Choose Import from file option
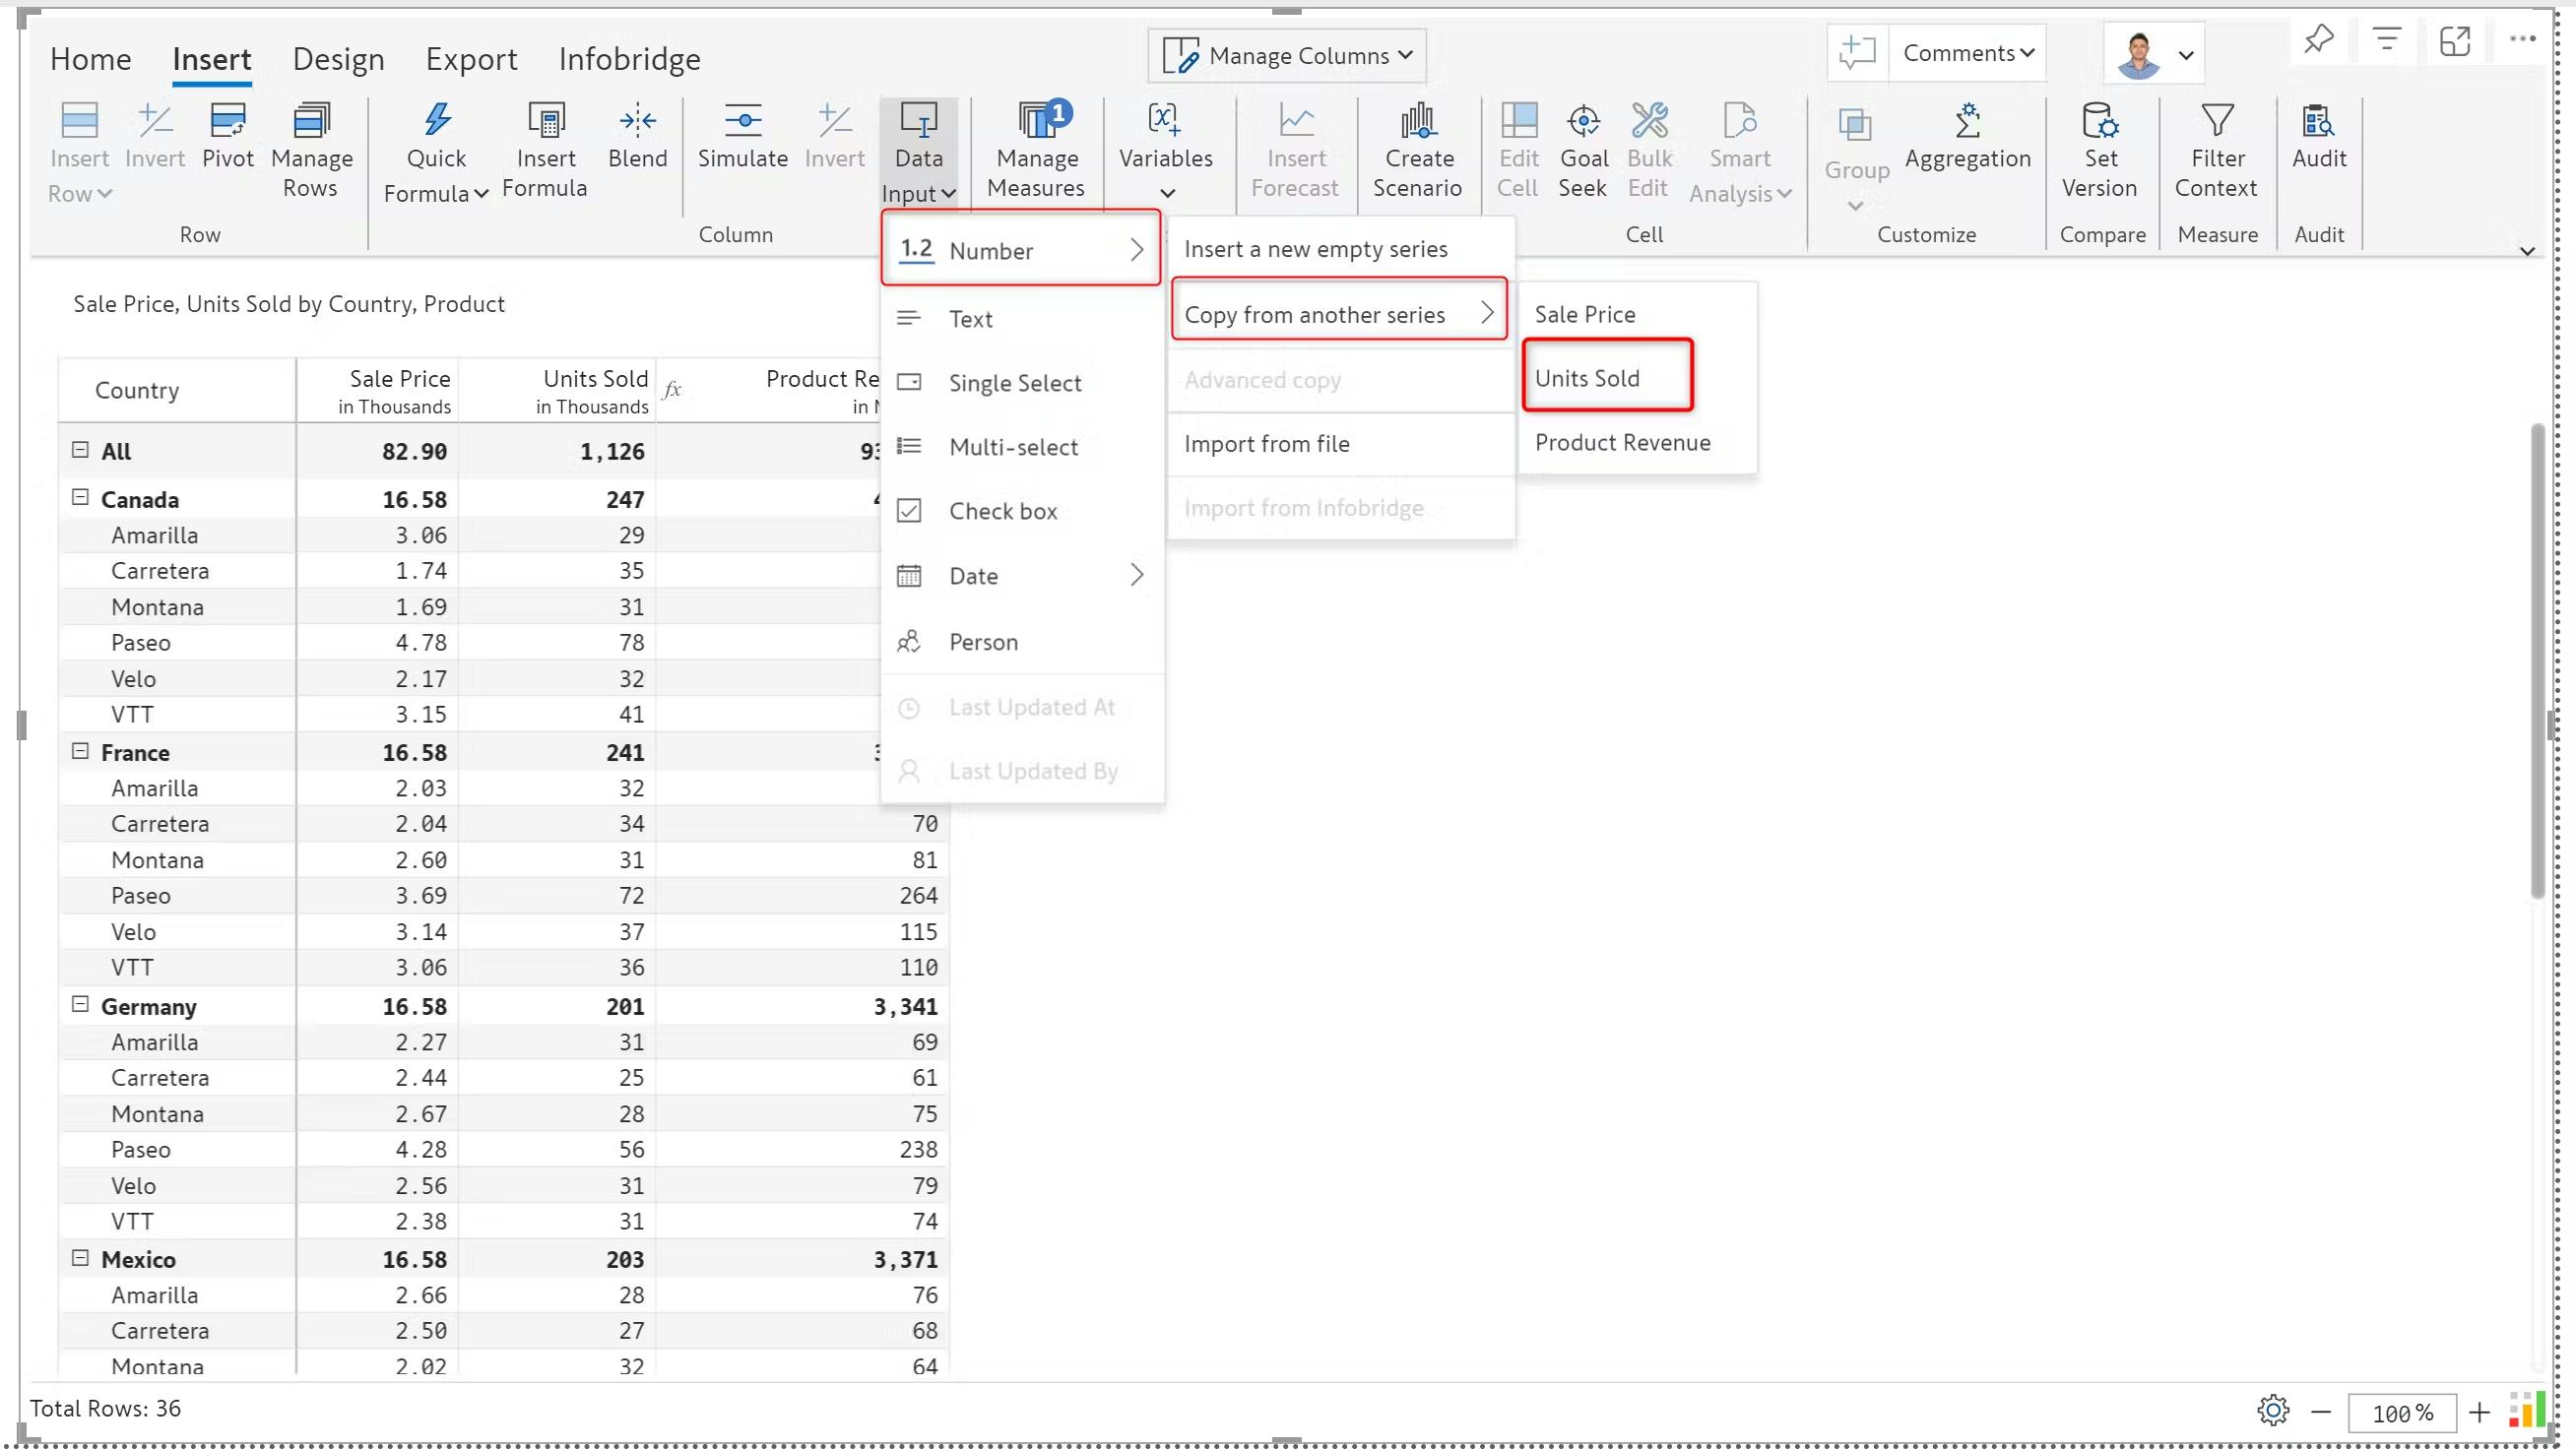2576x1449 pixels. 1266,444
